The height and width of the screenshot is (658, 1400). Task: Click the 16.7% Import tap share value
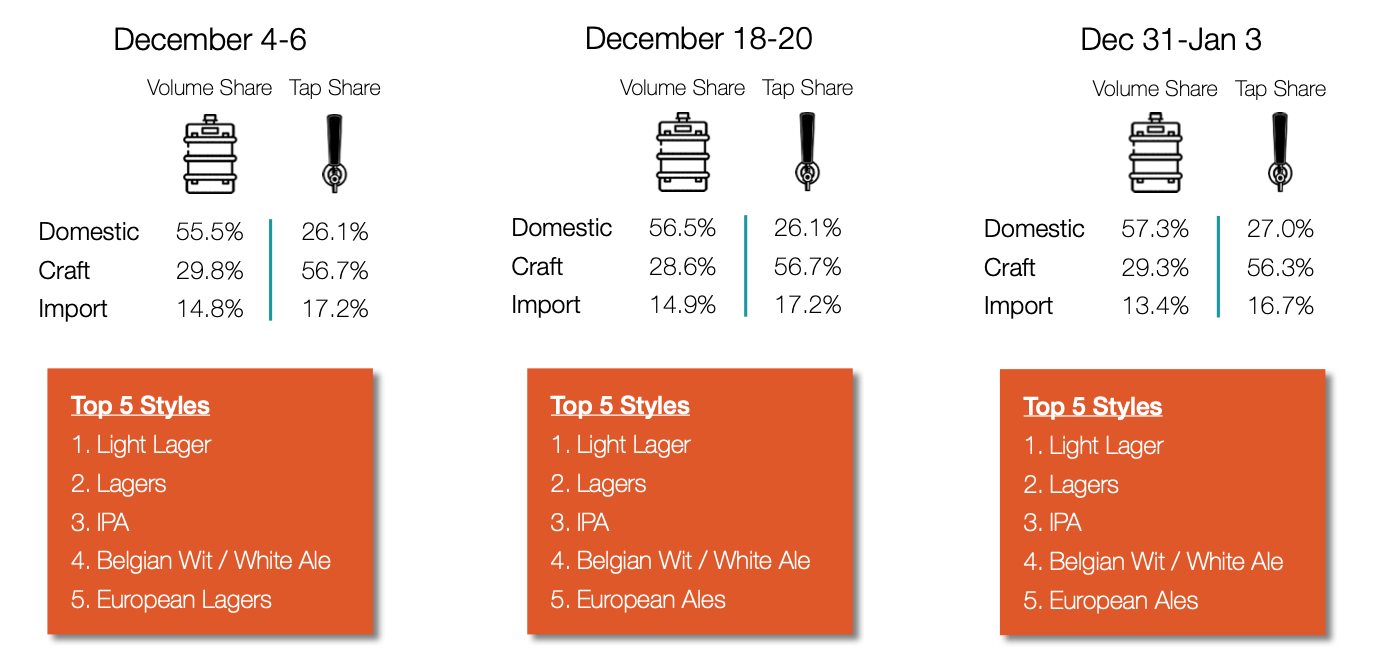pos(1280,306)
